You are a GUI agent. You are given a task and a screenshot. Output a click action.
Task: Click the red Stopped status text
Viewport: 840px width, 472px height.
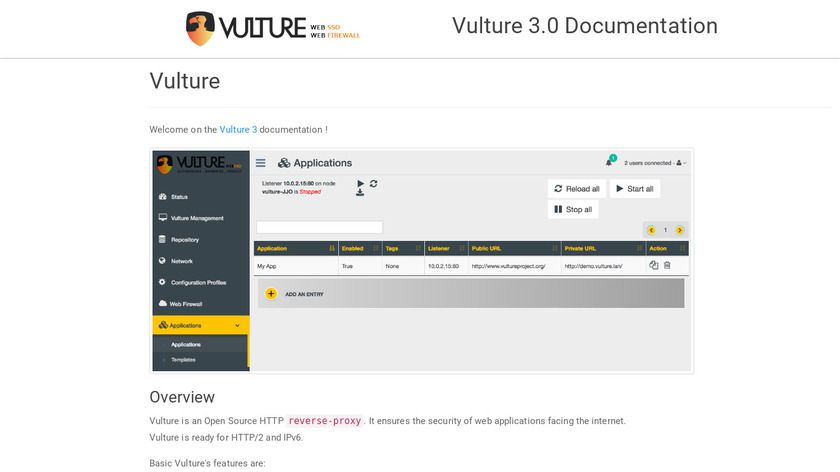tap(310, 192)
